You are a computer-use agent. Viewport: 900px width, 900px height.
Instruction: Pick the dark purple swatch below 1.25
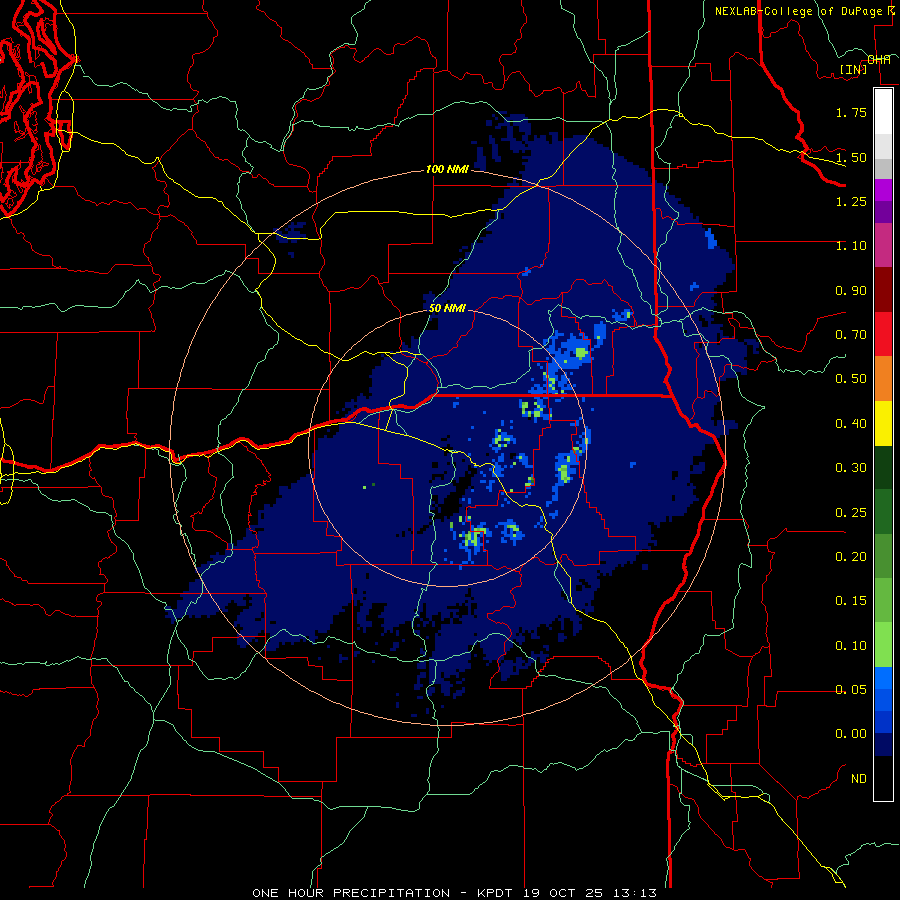point(883,212)
